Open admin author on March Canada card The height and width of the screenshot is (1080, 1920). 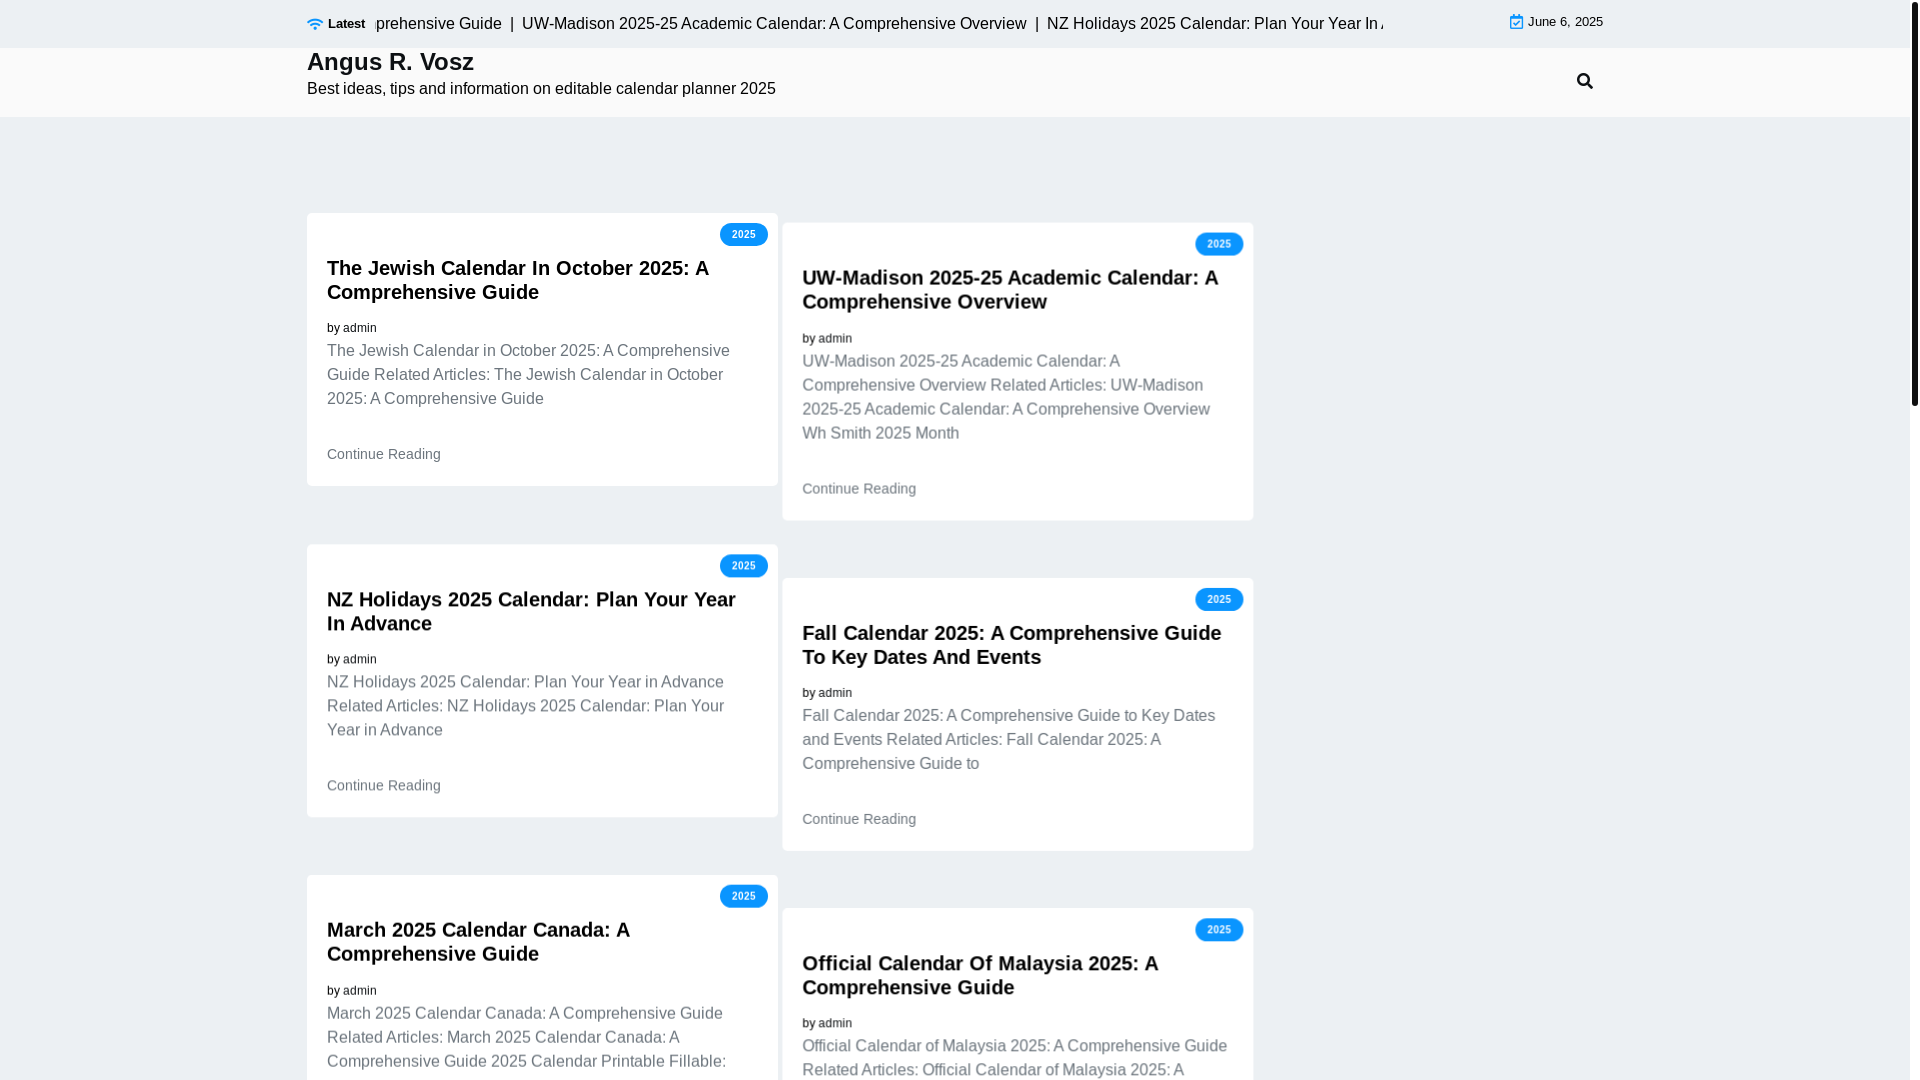[x=360, y=990]
